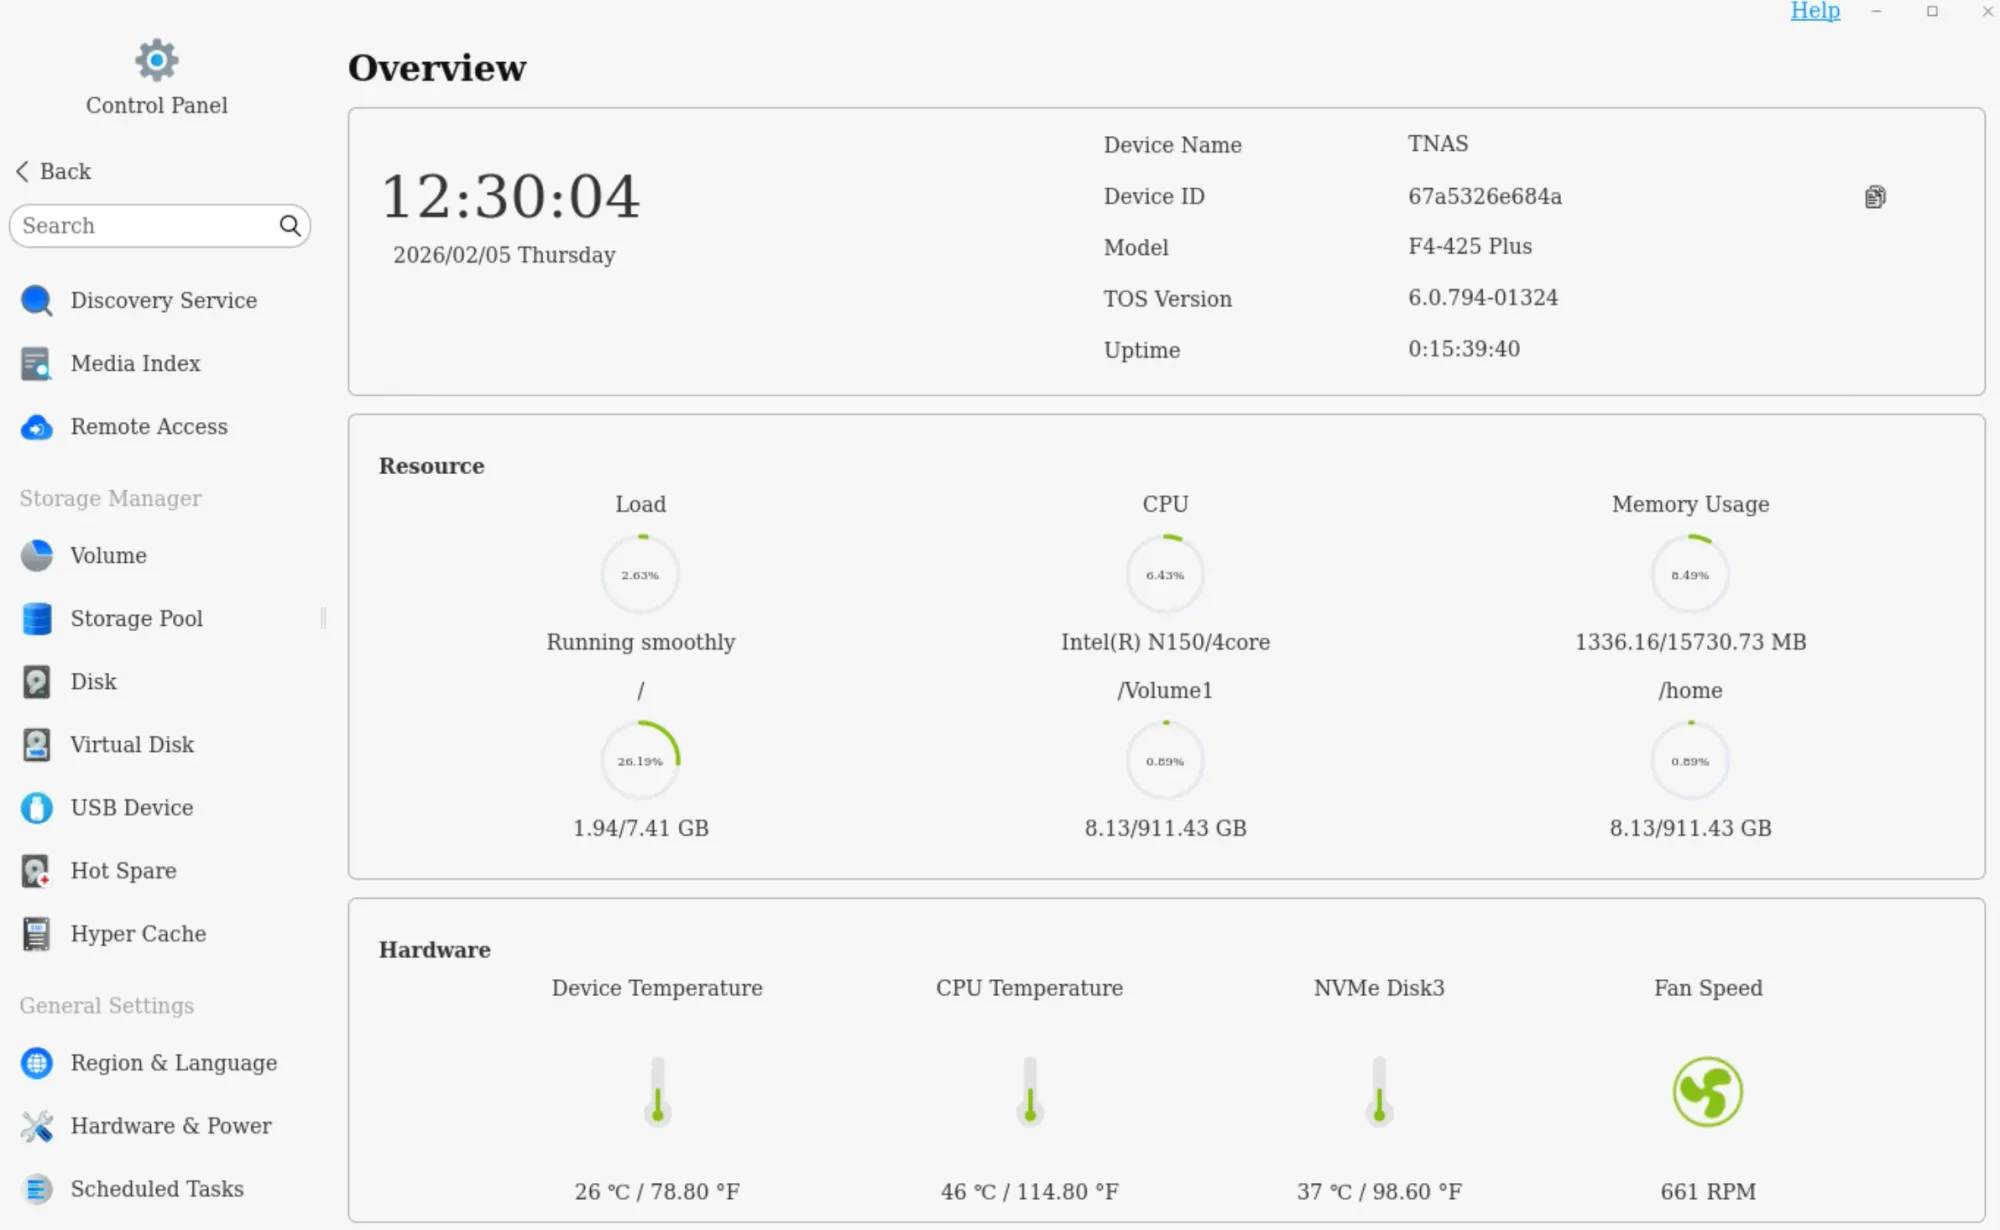Select Volume under Storage Manager

[107, 555]
